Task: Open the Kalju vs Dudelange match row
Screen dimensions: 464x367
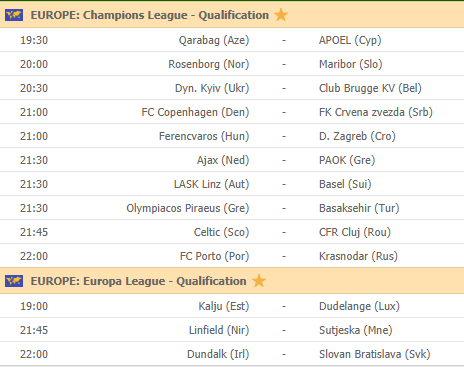Action: [x=232, y=306]
